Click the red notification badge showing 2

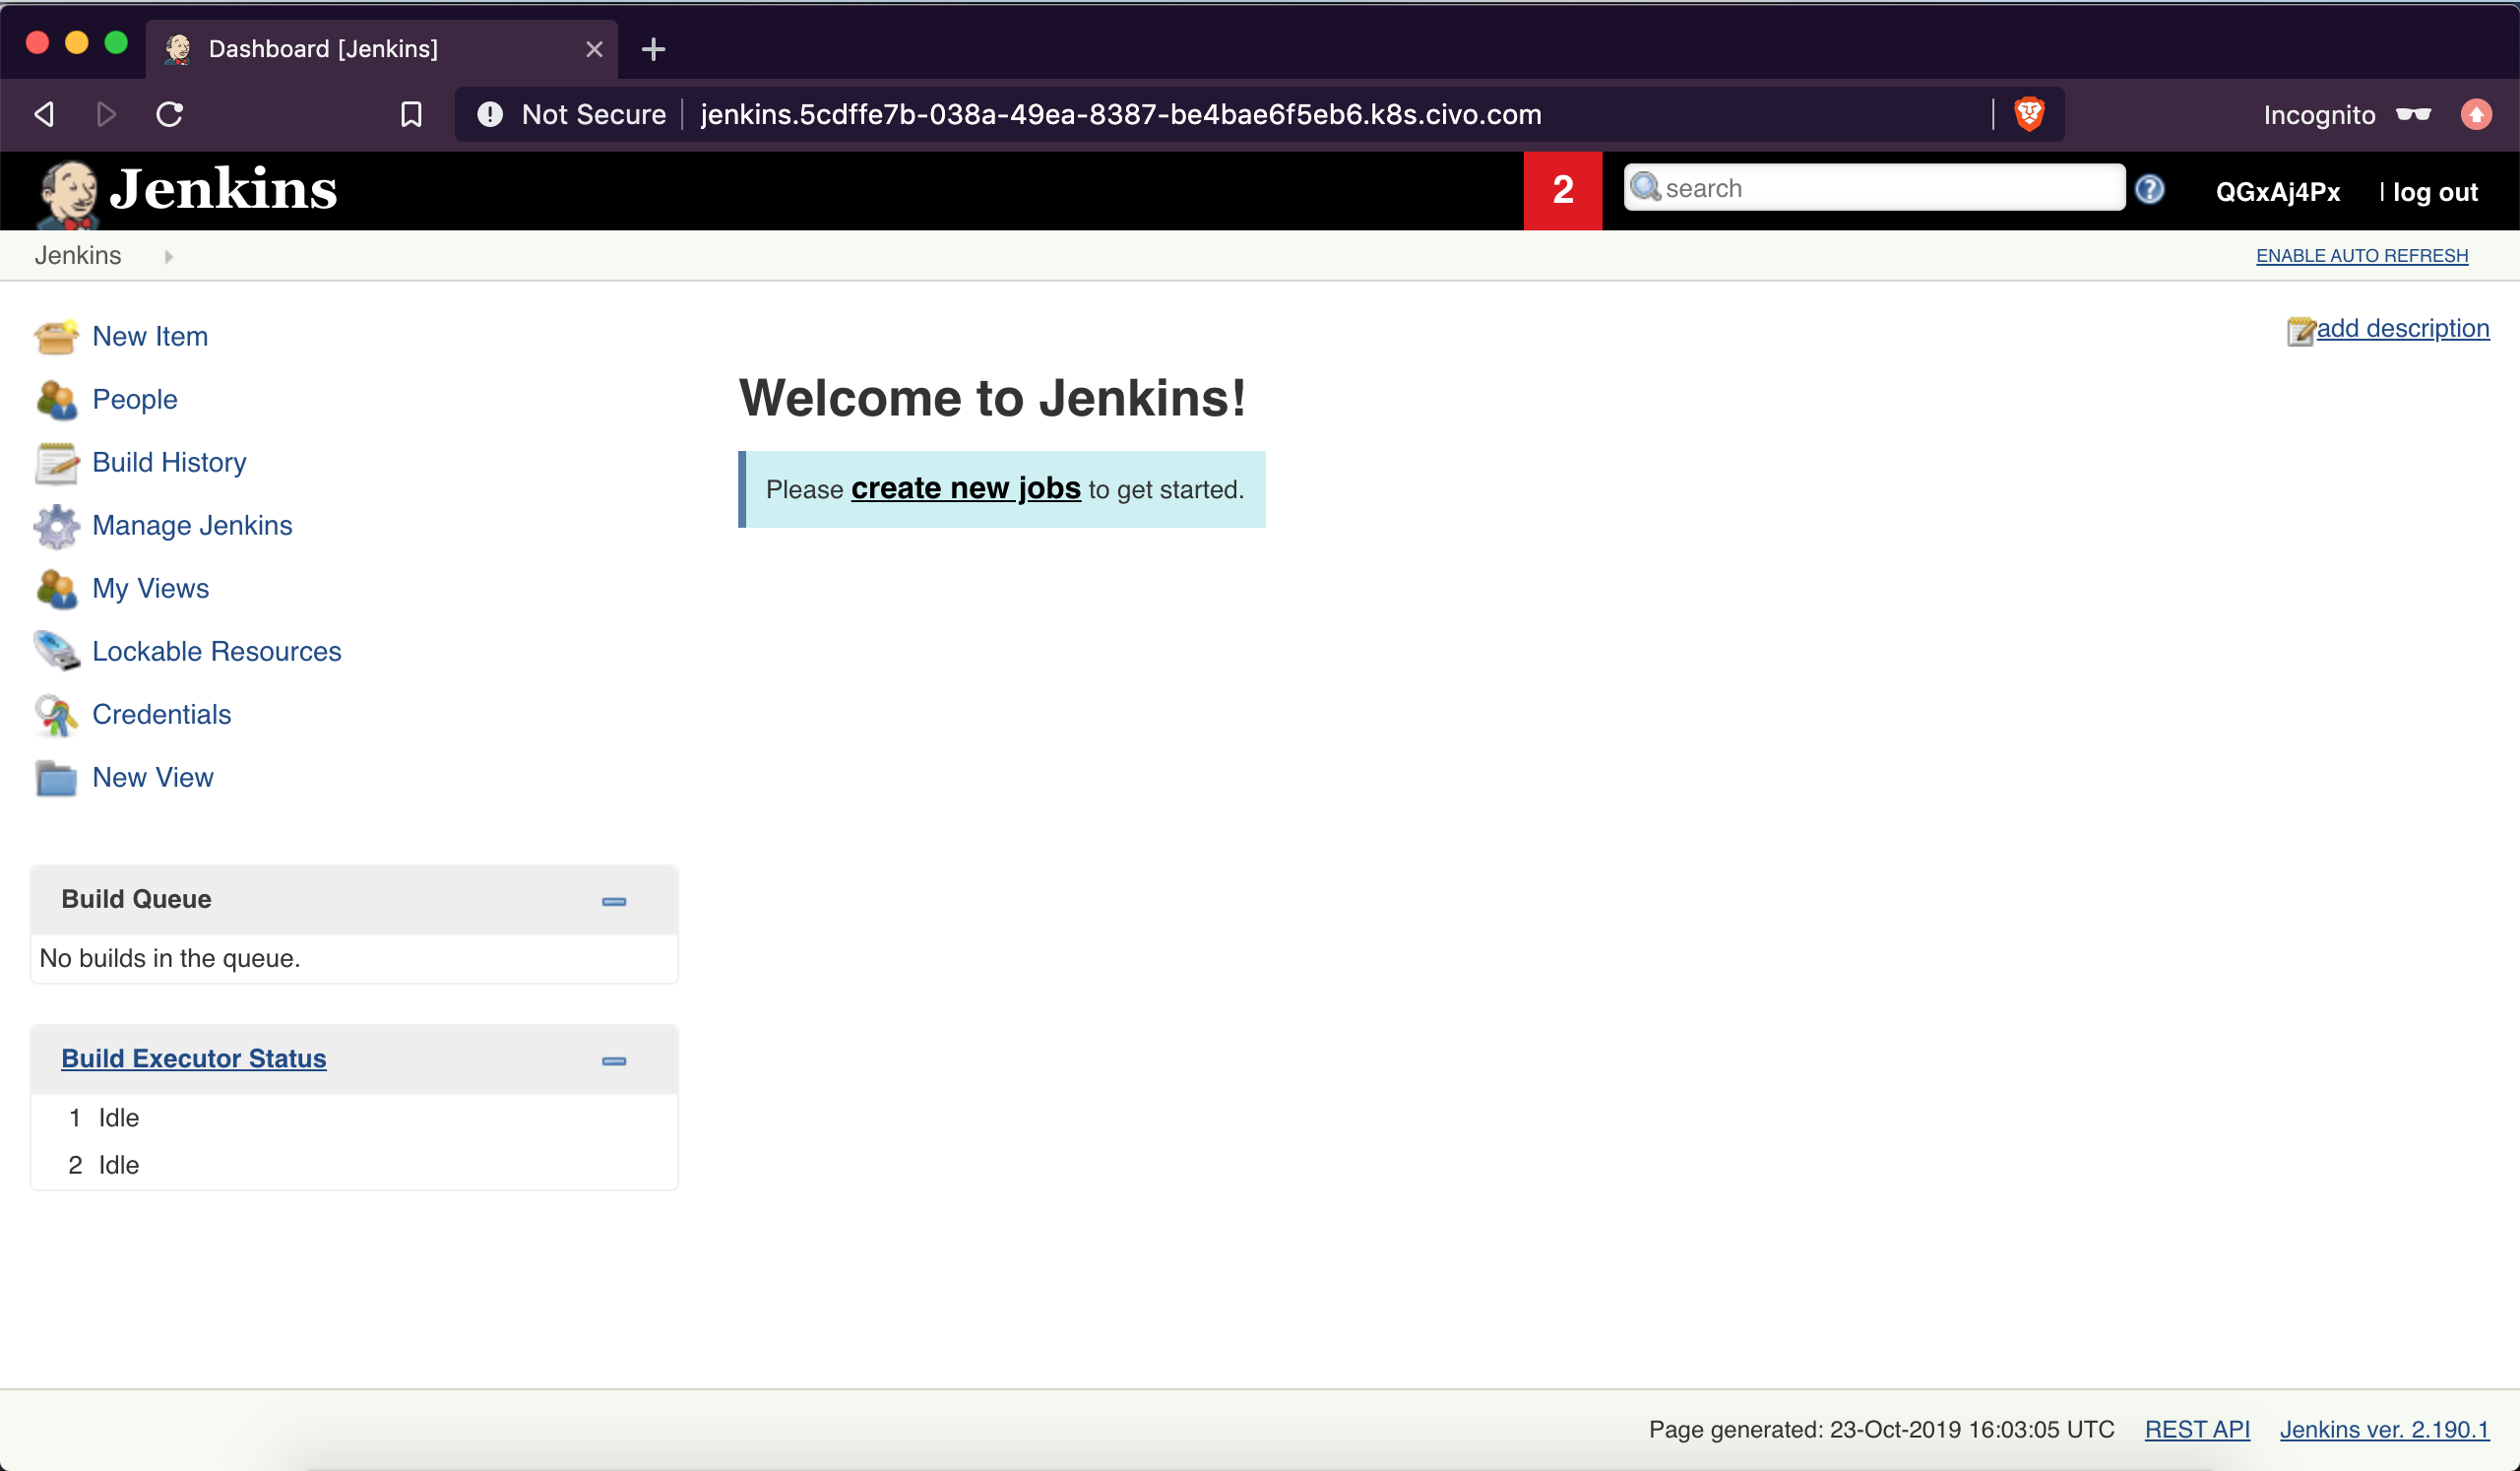pyautogui.click(x=1562, y=190)
